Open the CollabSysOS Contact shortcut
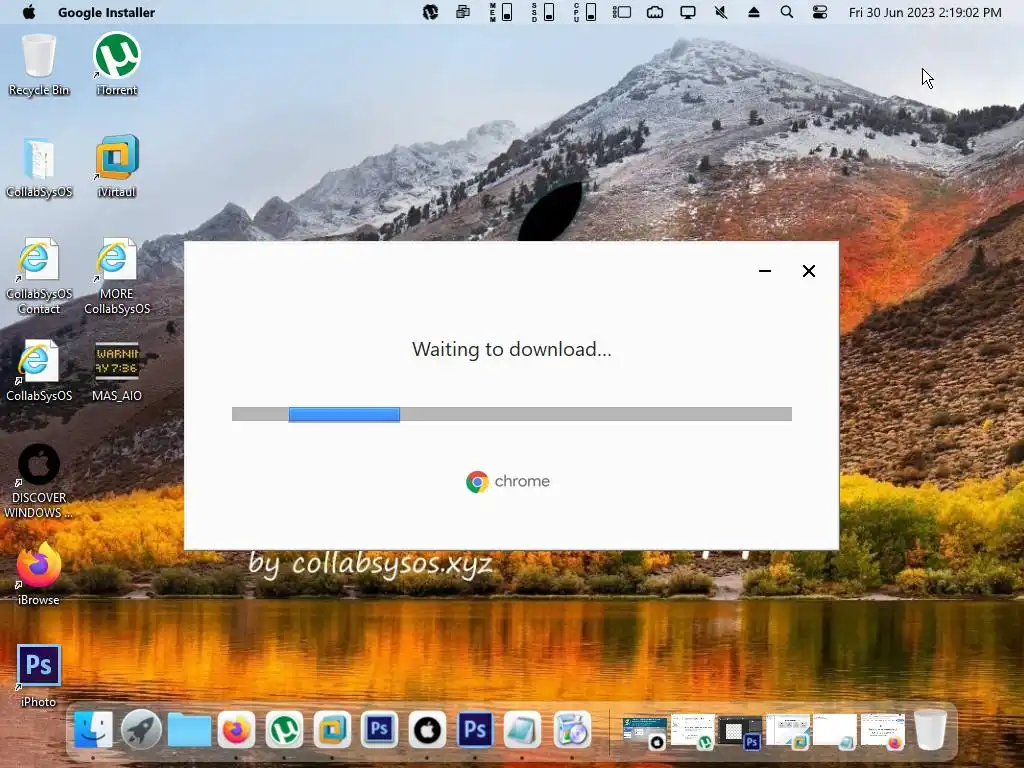This screenshot has width=1024, height=768. (x=39, y=276)
